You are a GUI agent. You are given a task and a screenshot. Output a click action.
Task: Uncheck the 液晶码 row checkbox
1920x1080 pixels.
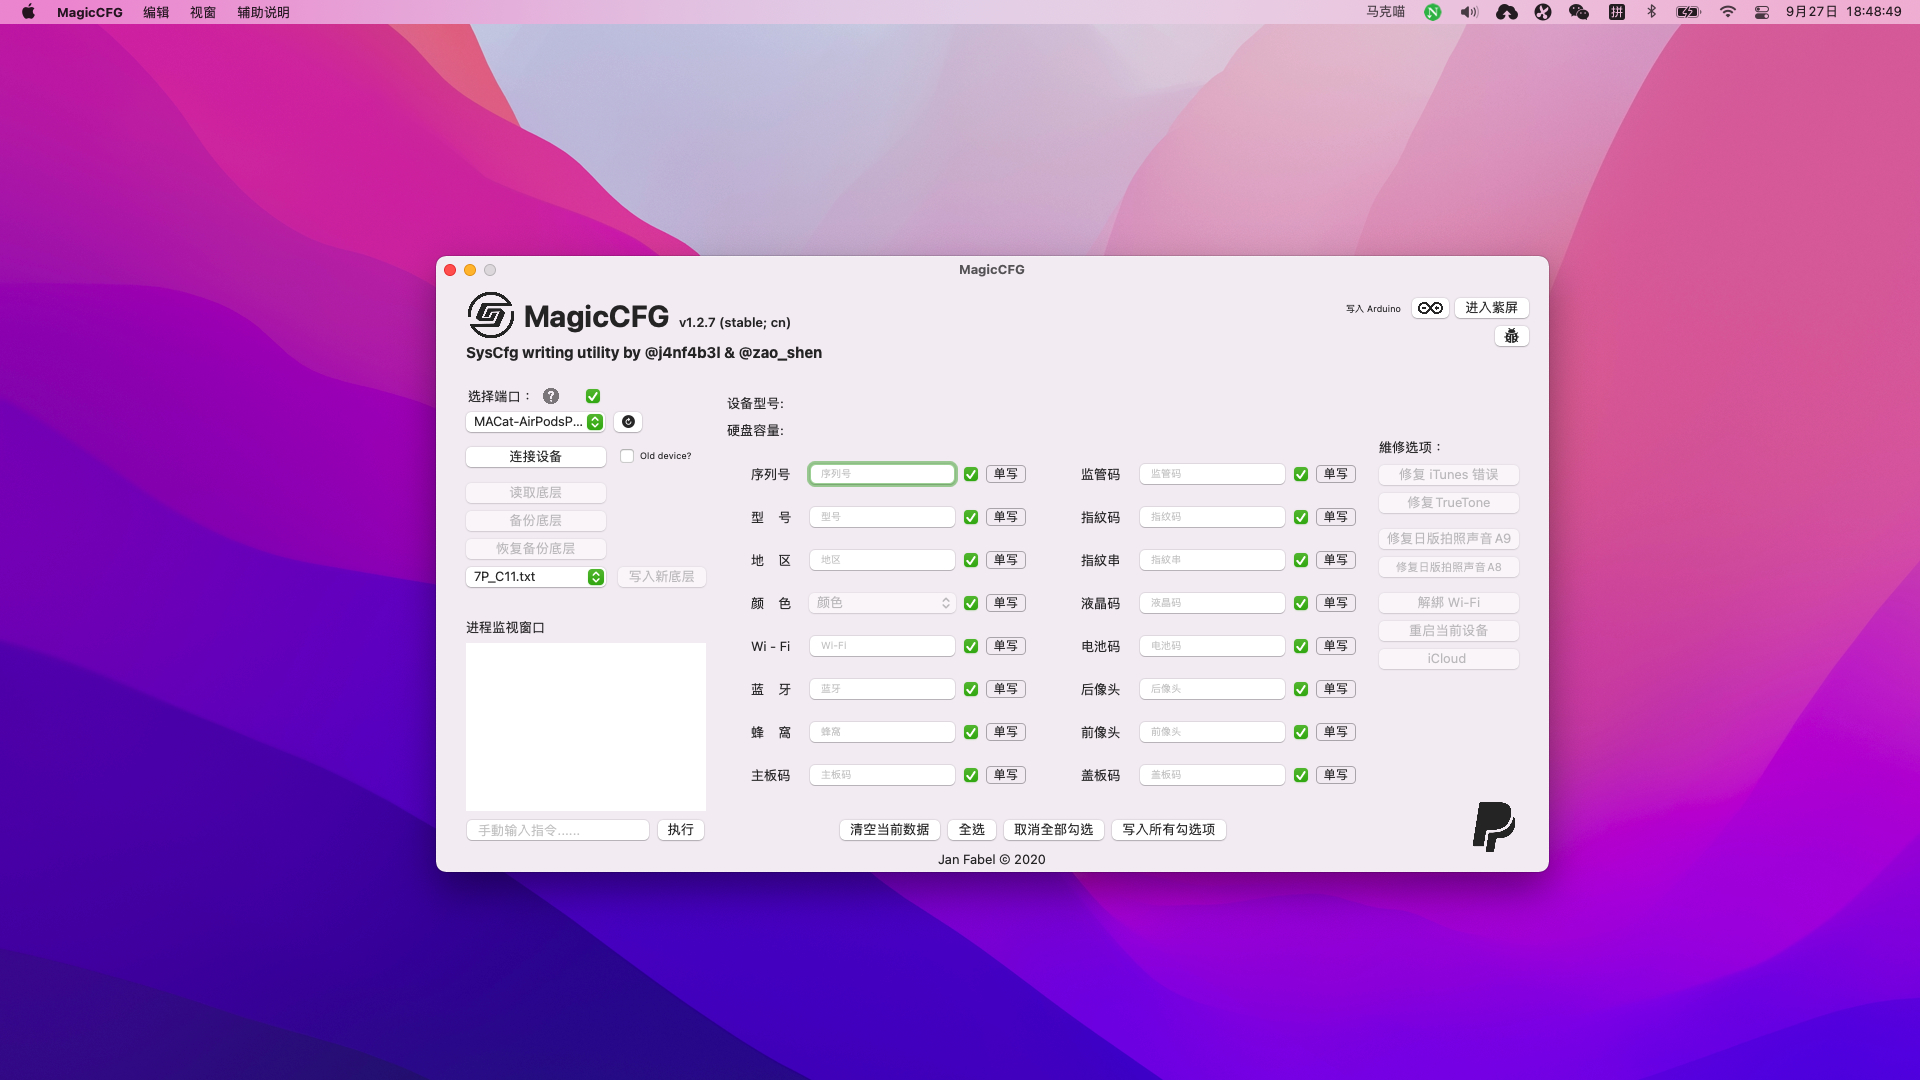(x=1301, y=603)
